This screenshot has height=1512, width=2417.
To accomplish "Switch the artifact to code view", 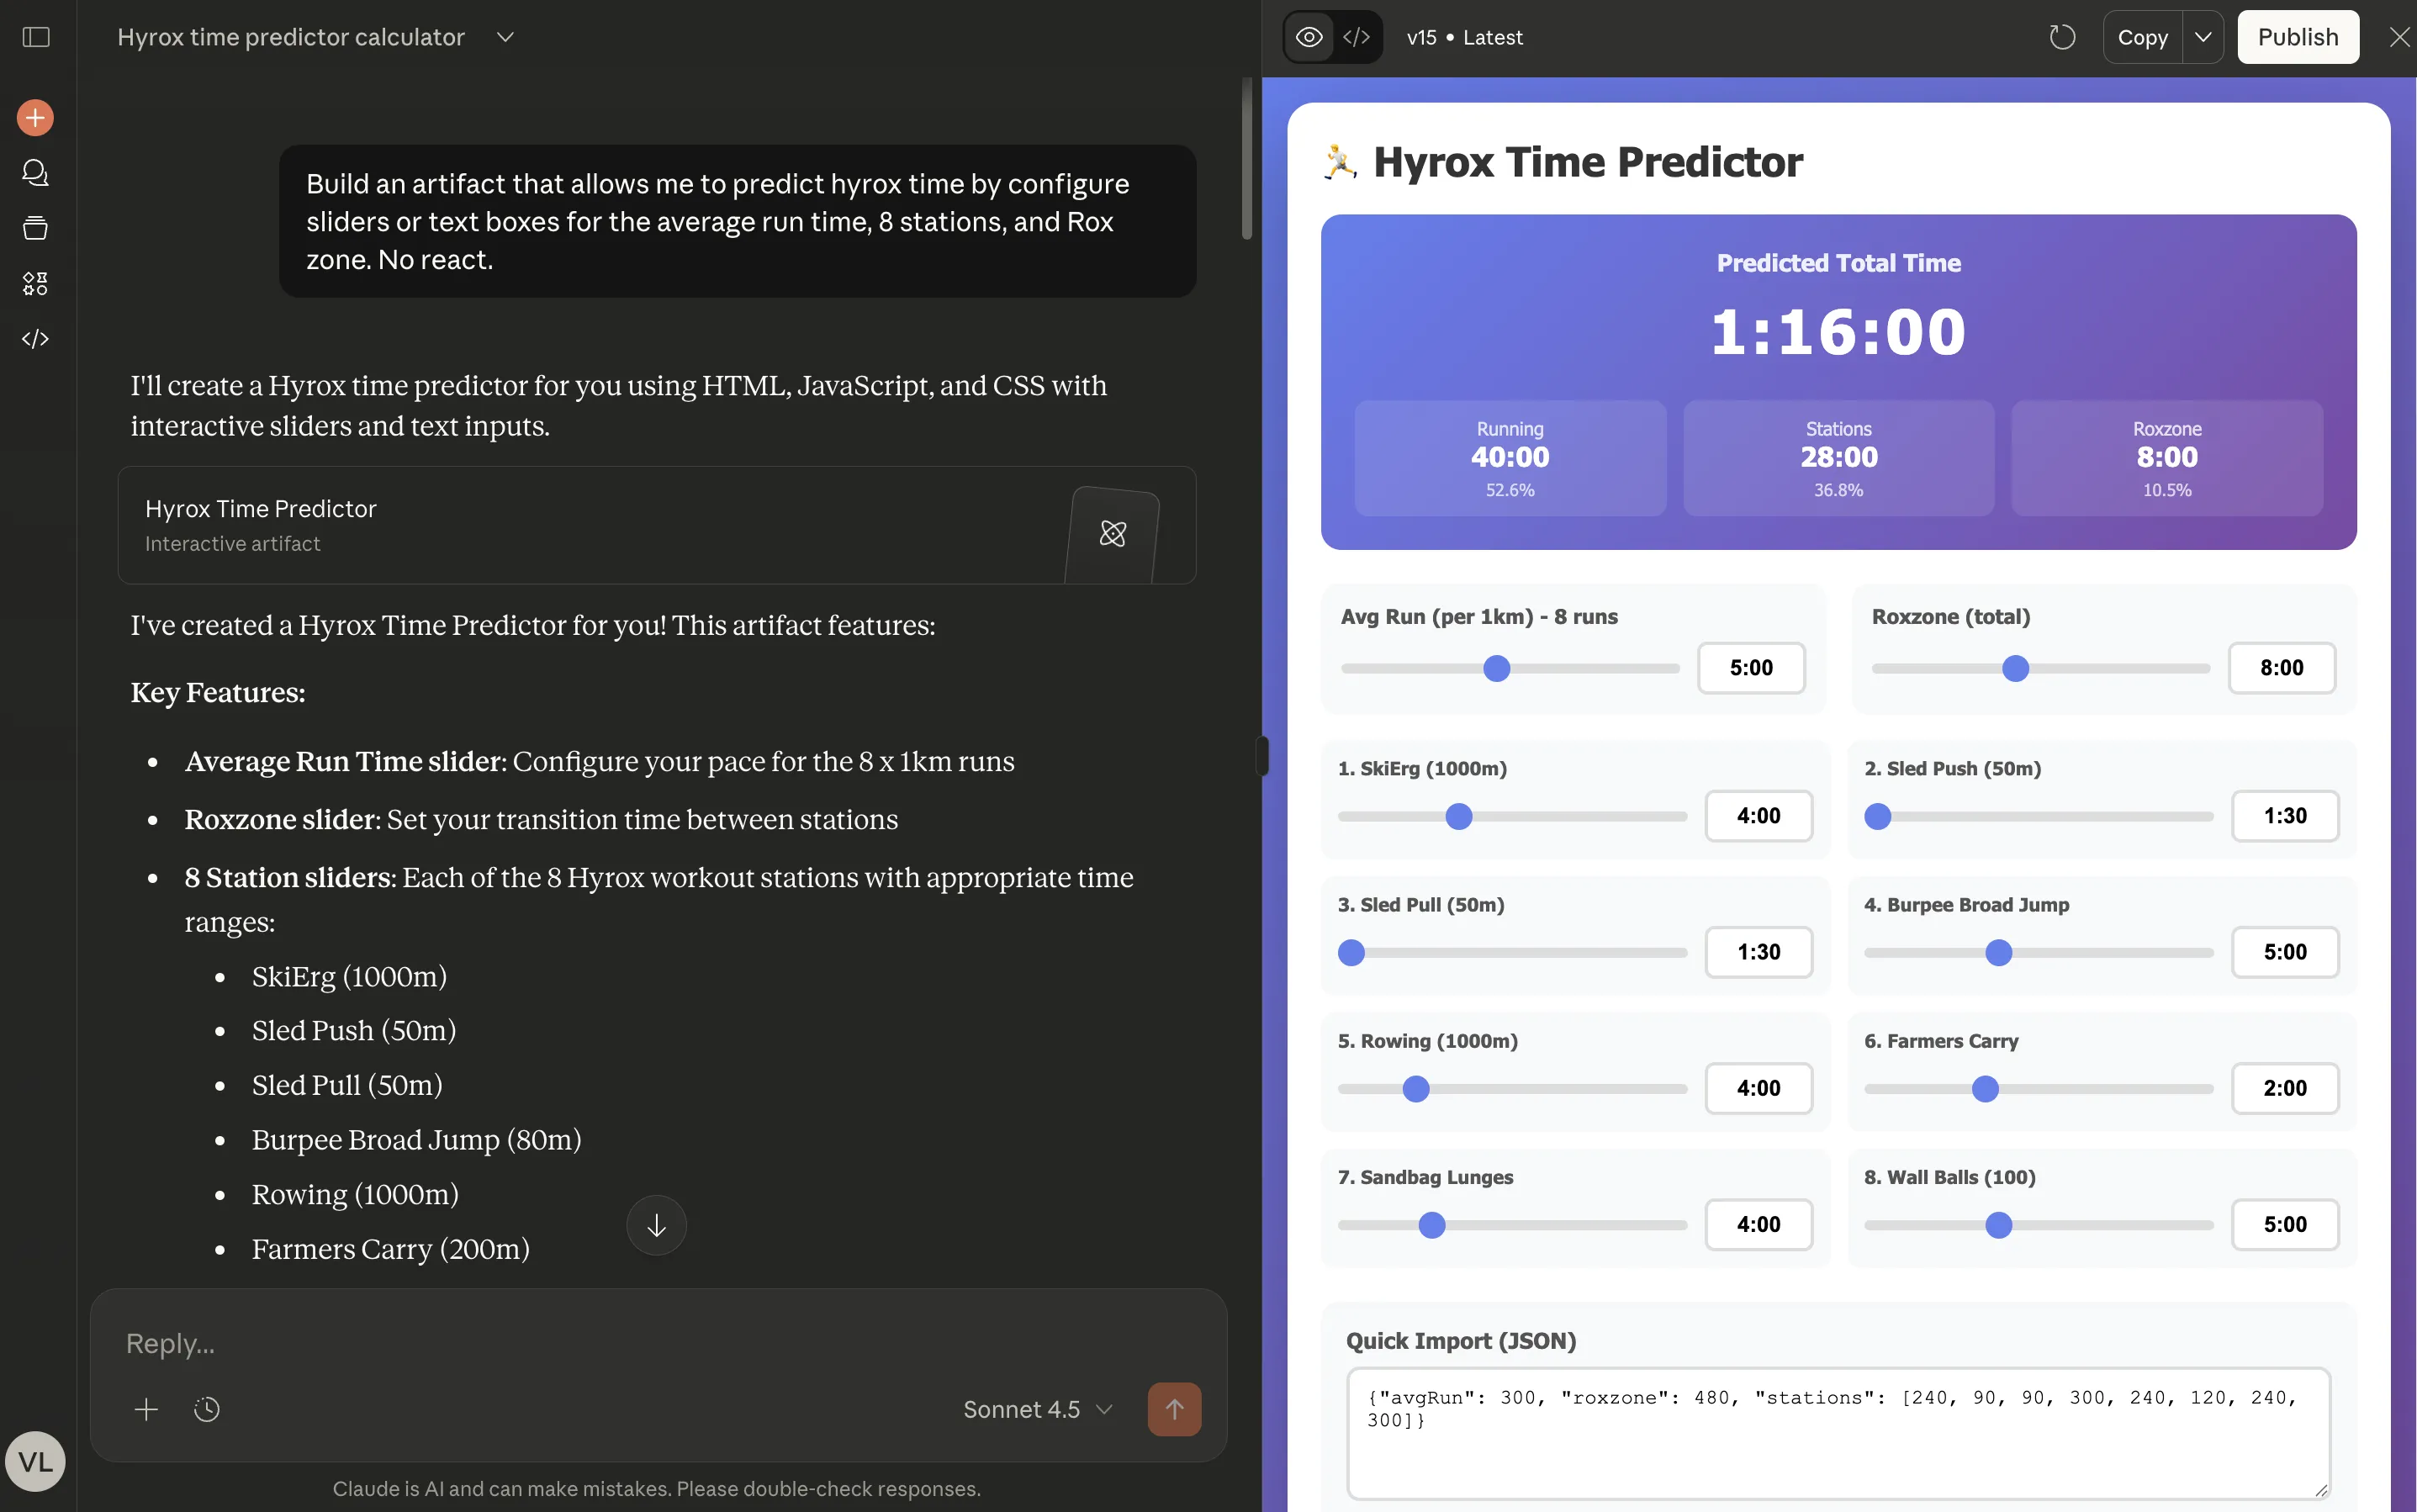I will click(1357, 36).
